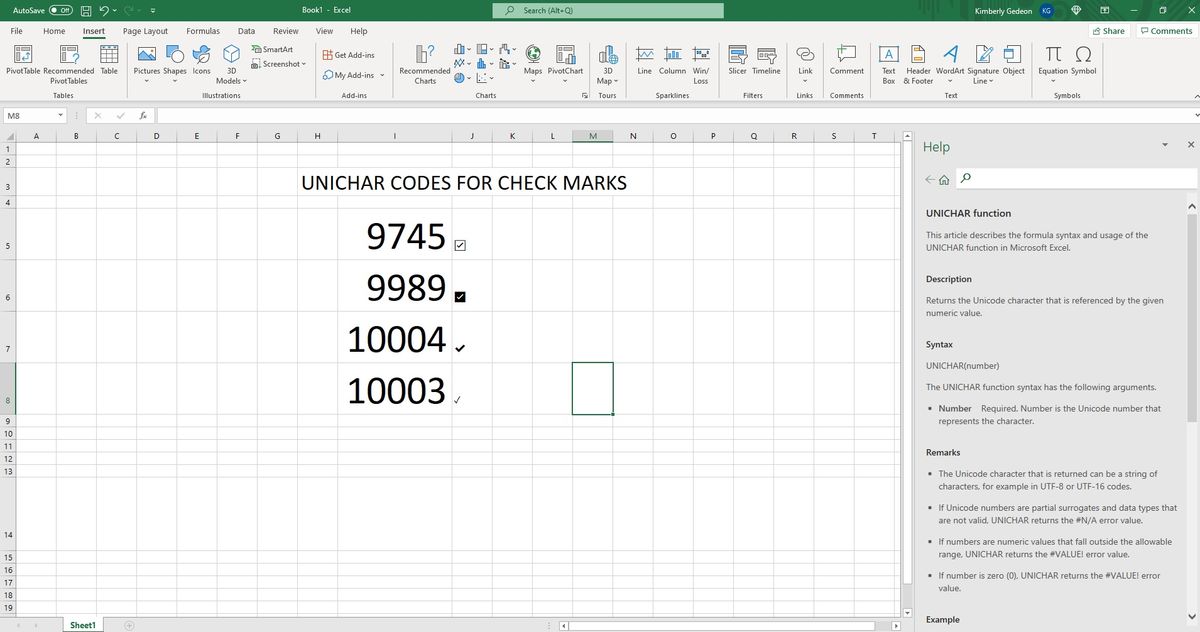1200x632 pixels.
Task: Save the workbook from Quick Access
Action: (88, 10)
